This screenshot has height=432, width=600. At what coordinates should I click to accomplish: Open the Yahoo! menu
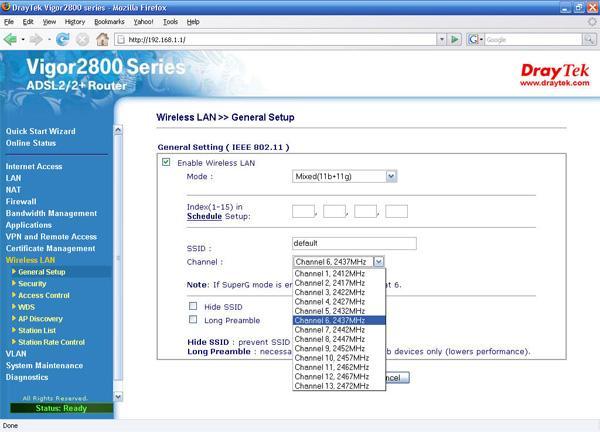(143, 22)
